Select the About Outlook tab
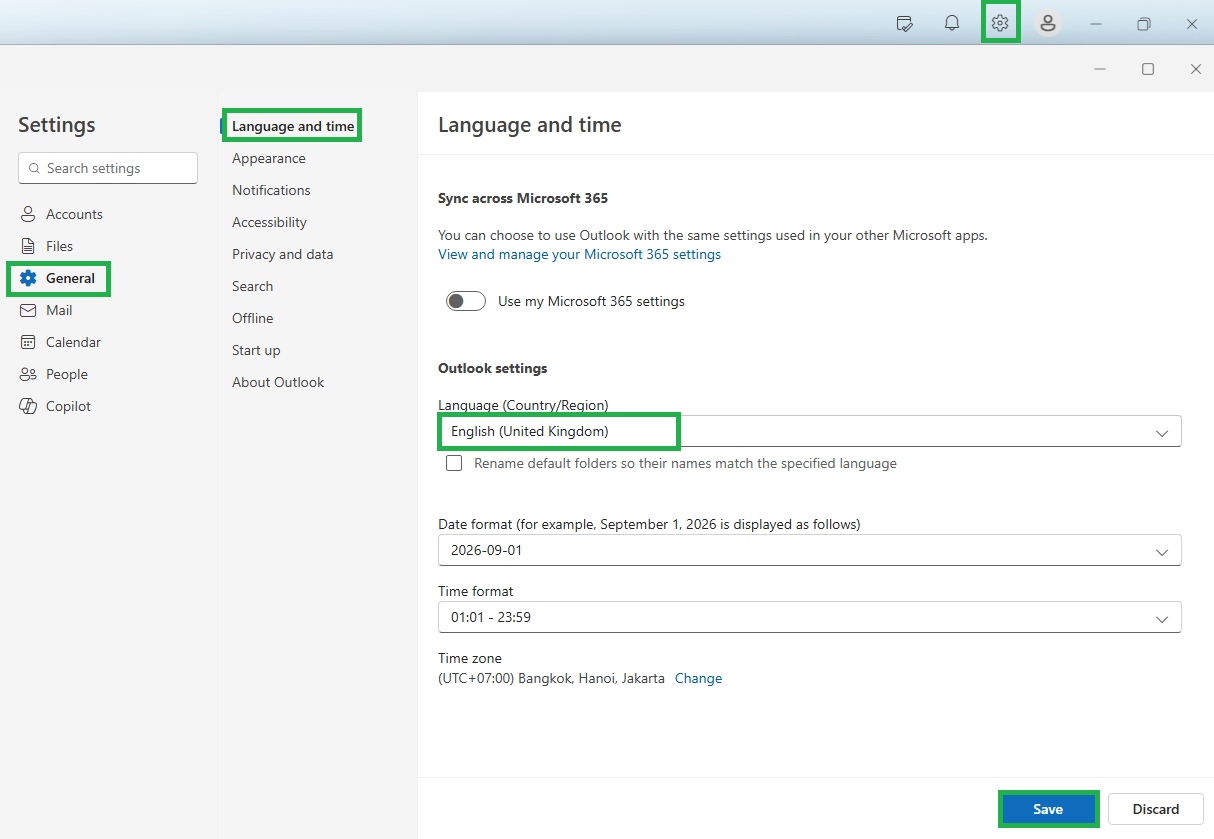Screen dimensions: 1214x839 pos(278,382)
